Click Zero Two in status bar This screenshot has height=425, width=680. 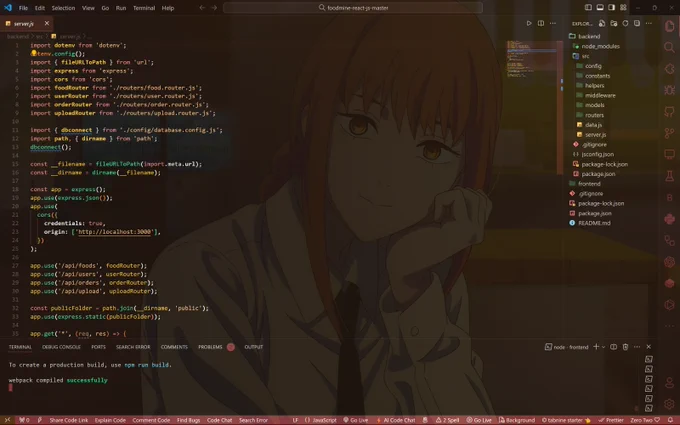click(645, 420)
